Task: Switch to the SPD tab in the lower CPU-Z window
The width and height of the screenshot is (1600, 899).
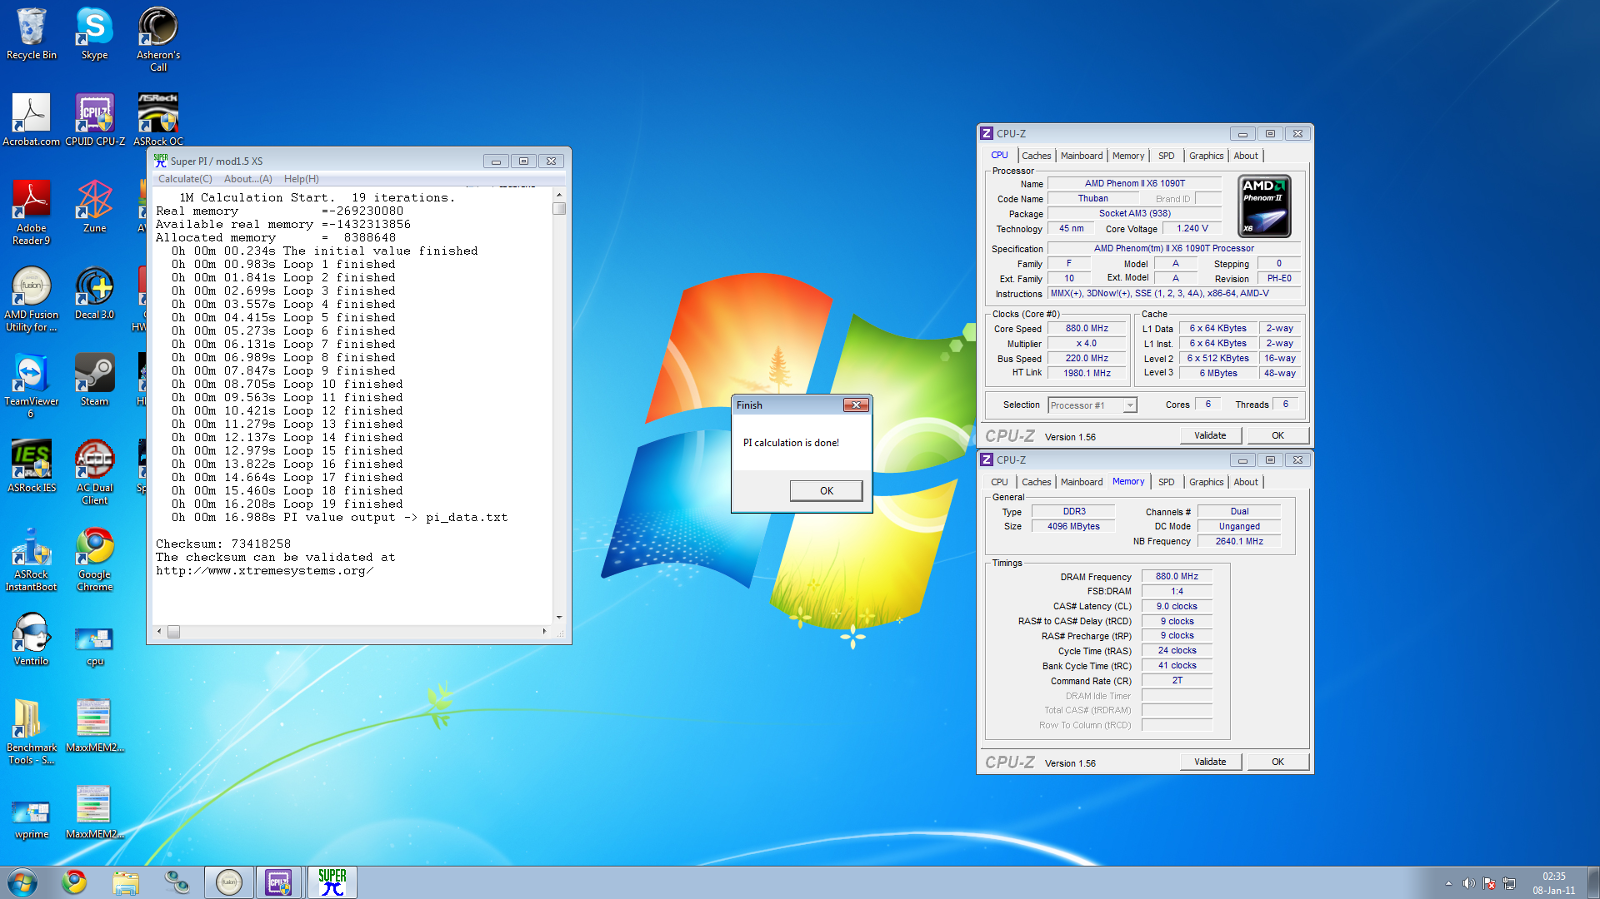Action: (x=1166, y=482)
